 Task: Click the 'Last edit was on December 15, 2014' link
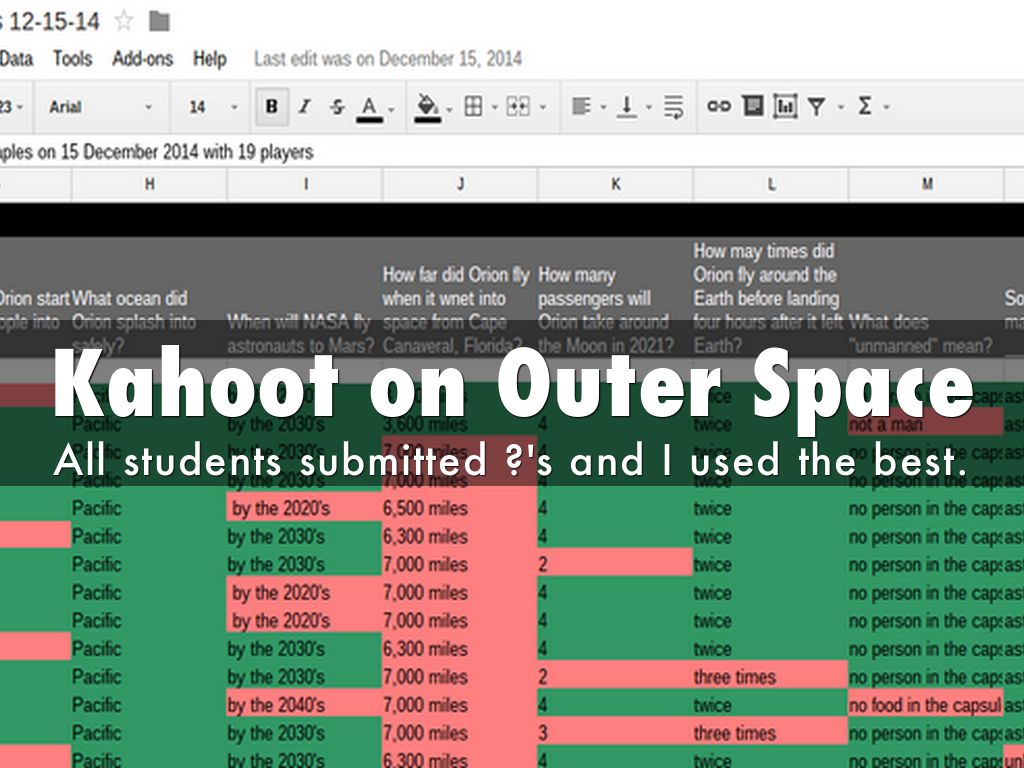click(388, 59)
